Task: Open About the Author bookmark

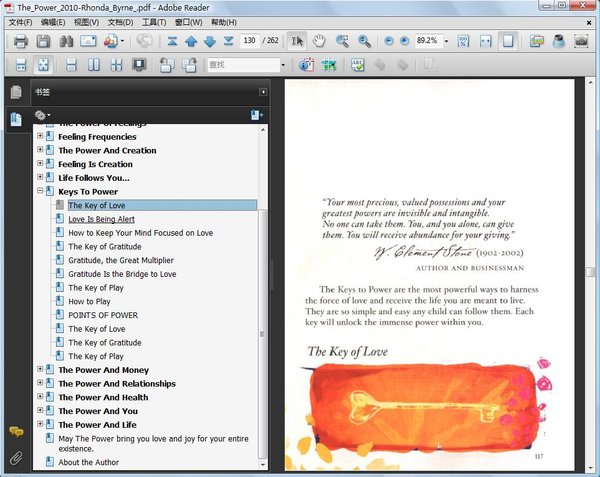Action: click(x=89, y=462)
